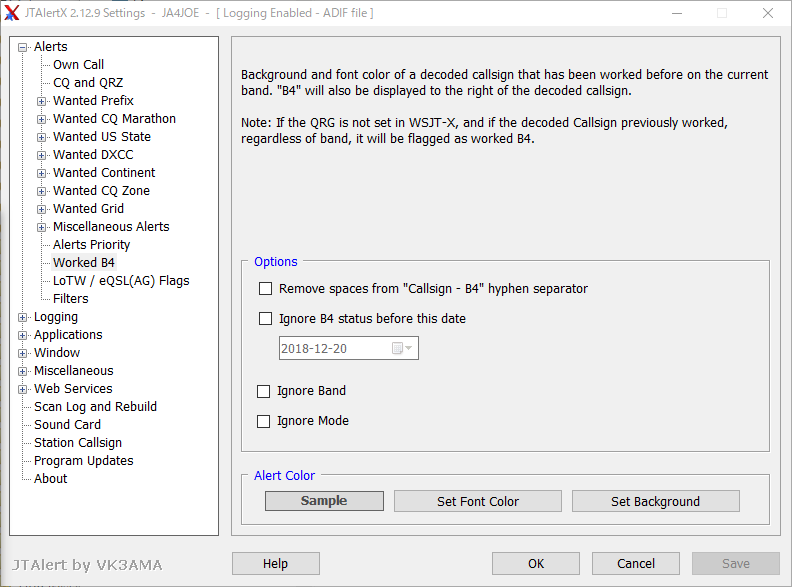Open Help
The height and width of the screenshot is (587, 792).
point(276,563)
